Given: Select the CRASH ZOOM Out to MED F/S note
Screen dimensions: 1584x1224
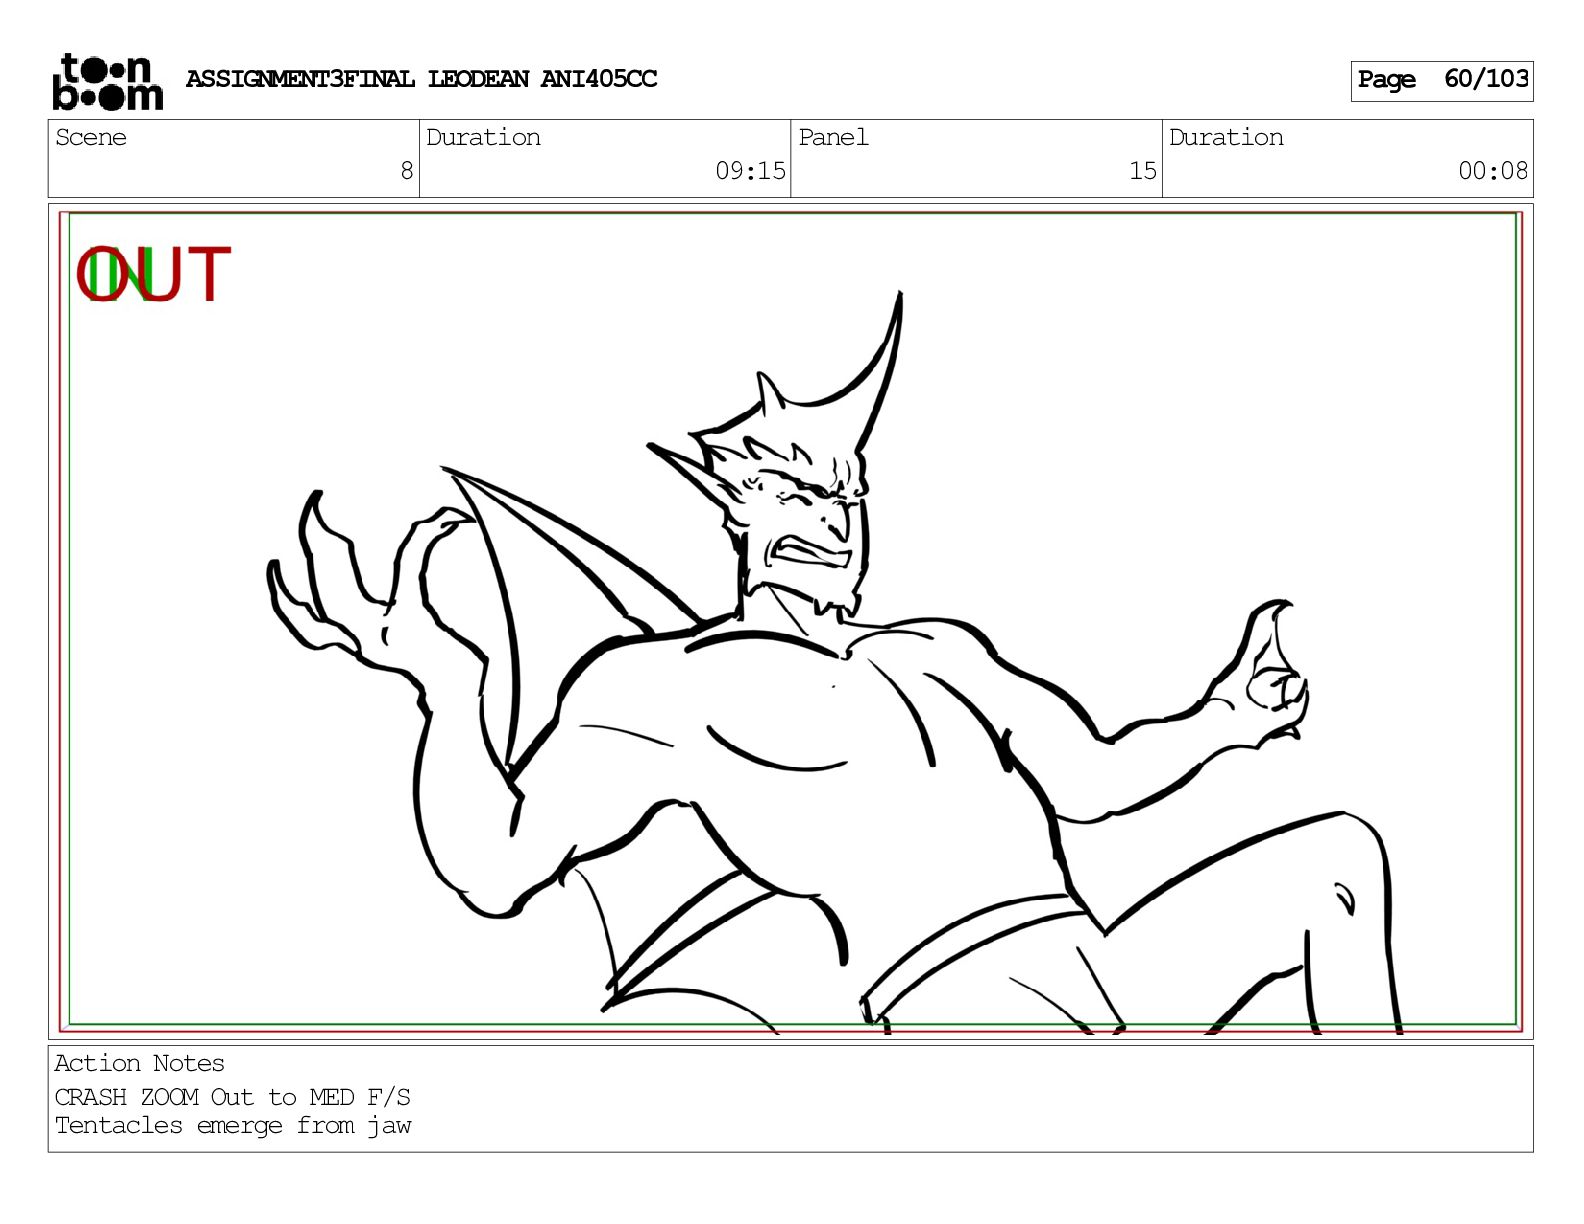Looking at the screenshot, I should (x=232, y=1097).
